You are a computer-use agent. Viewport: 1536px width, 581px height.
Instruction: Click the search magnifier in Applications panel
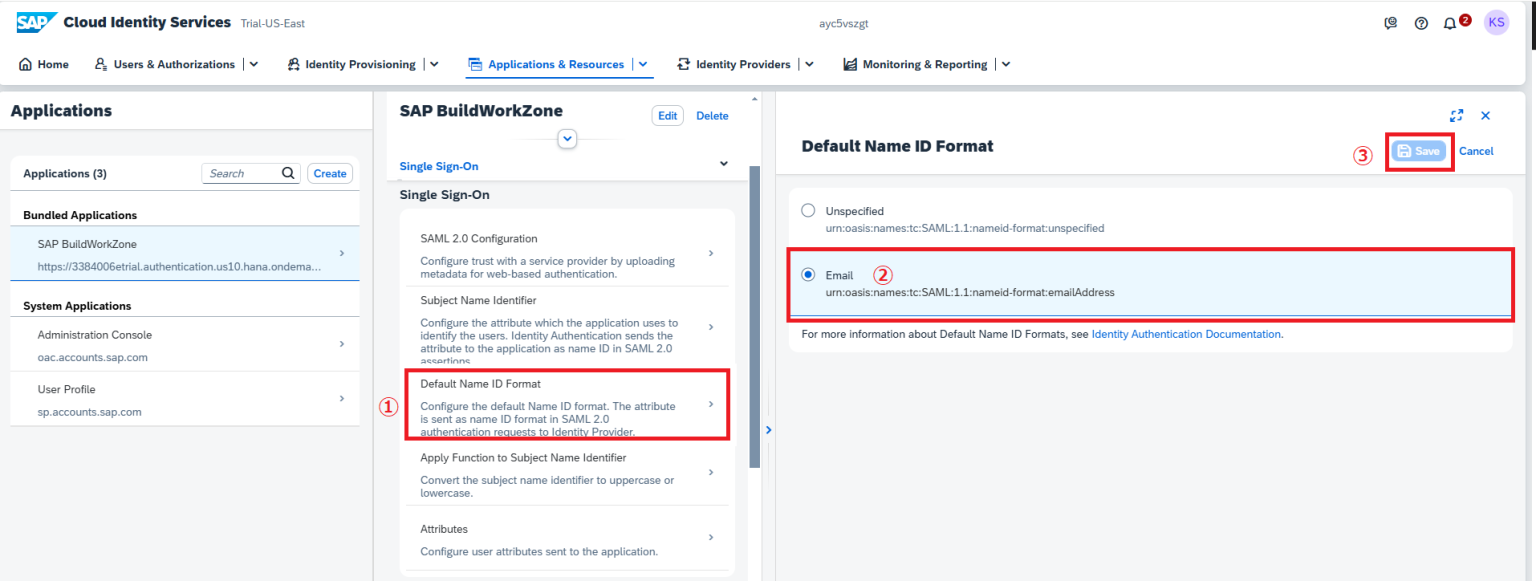pos(288,172)
